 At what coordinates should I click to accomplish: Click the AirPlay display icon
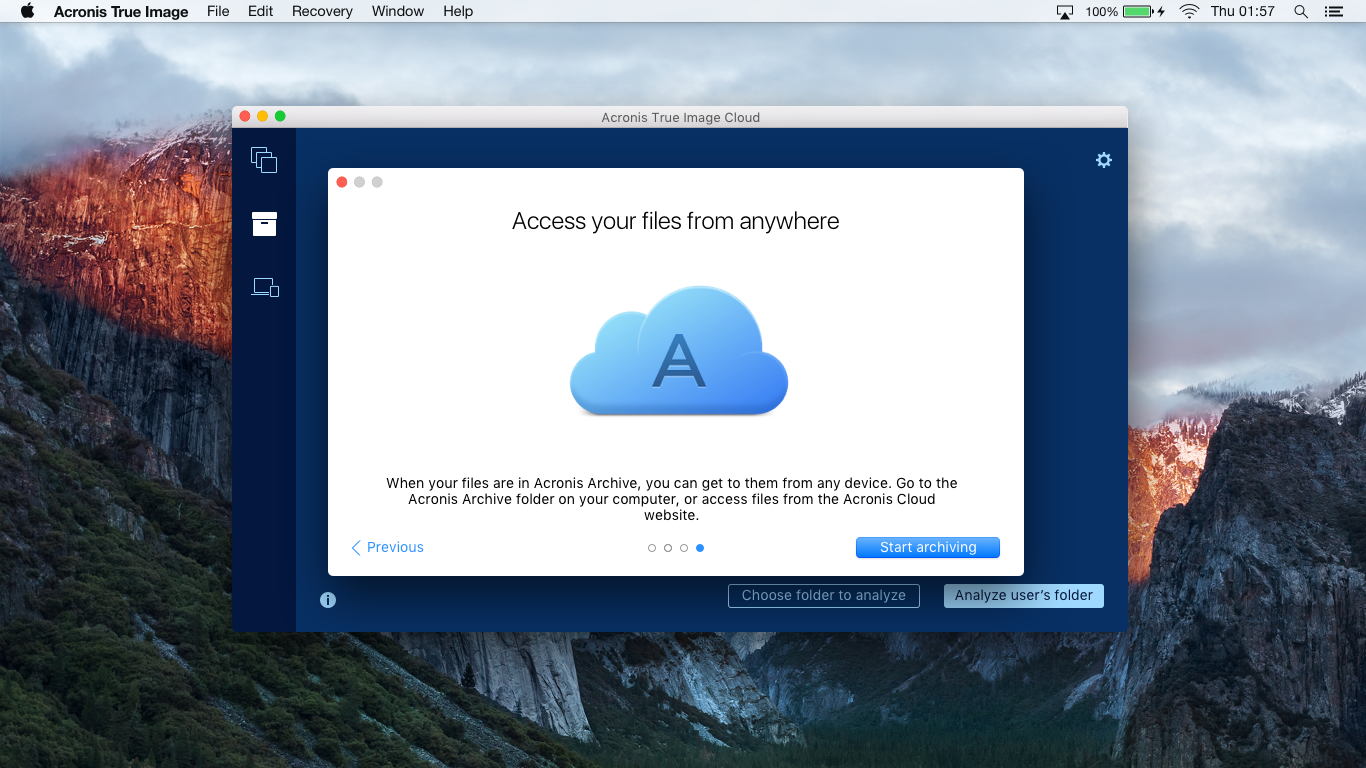[1065, 11]
